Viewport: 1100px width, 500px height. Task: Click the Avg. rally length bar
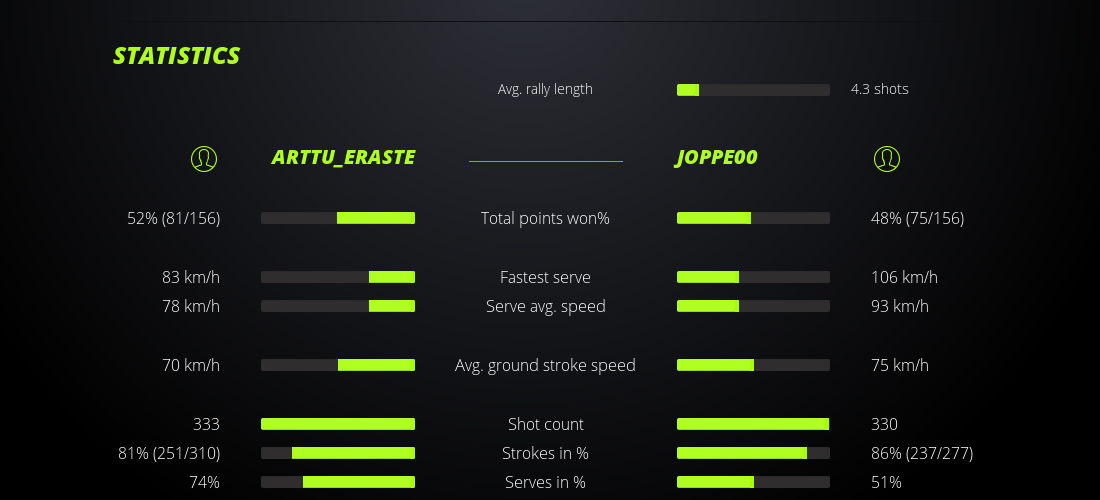(x=753, y=90)
